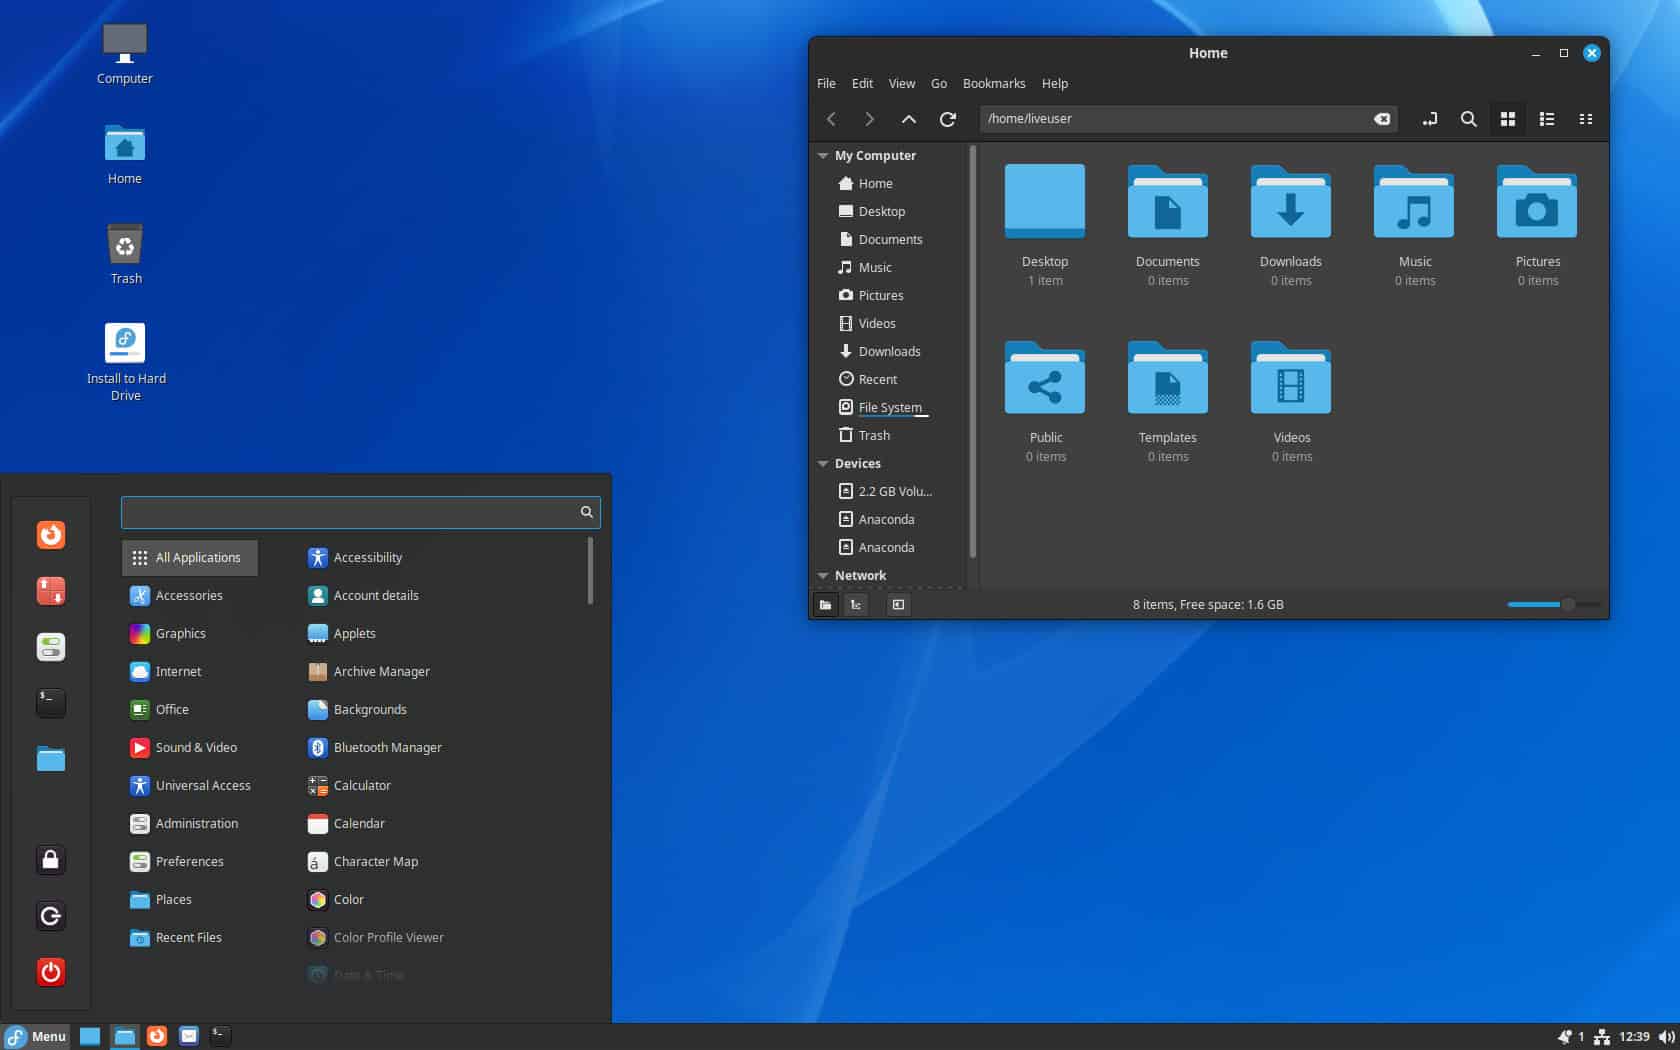Collapse the My Computer section in the sidebar
The height and width of the screenshot is (1050, 1680).
(824, 155)
